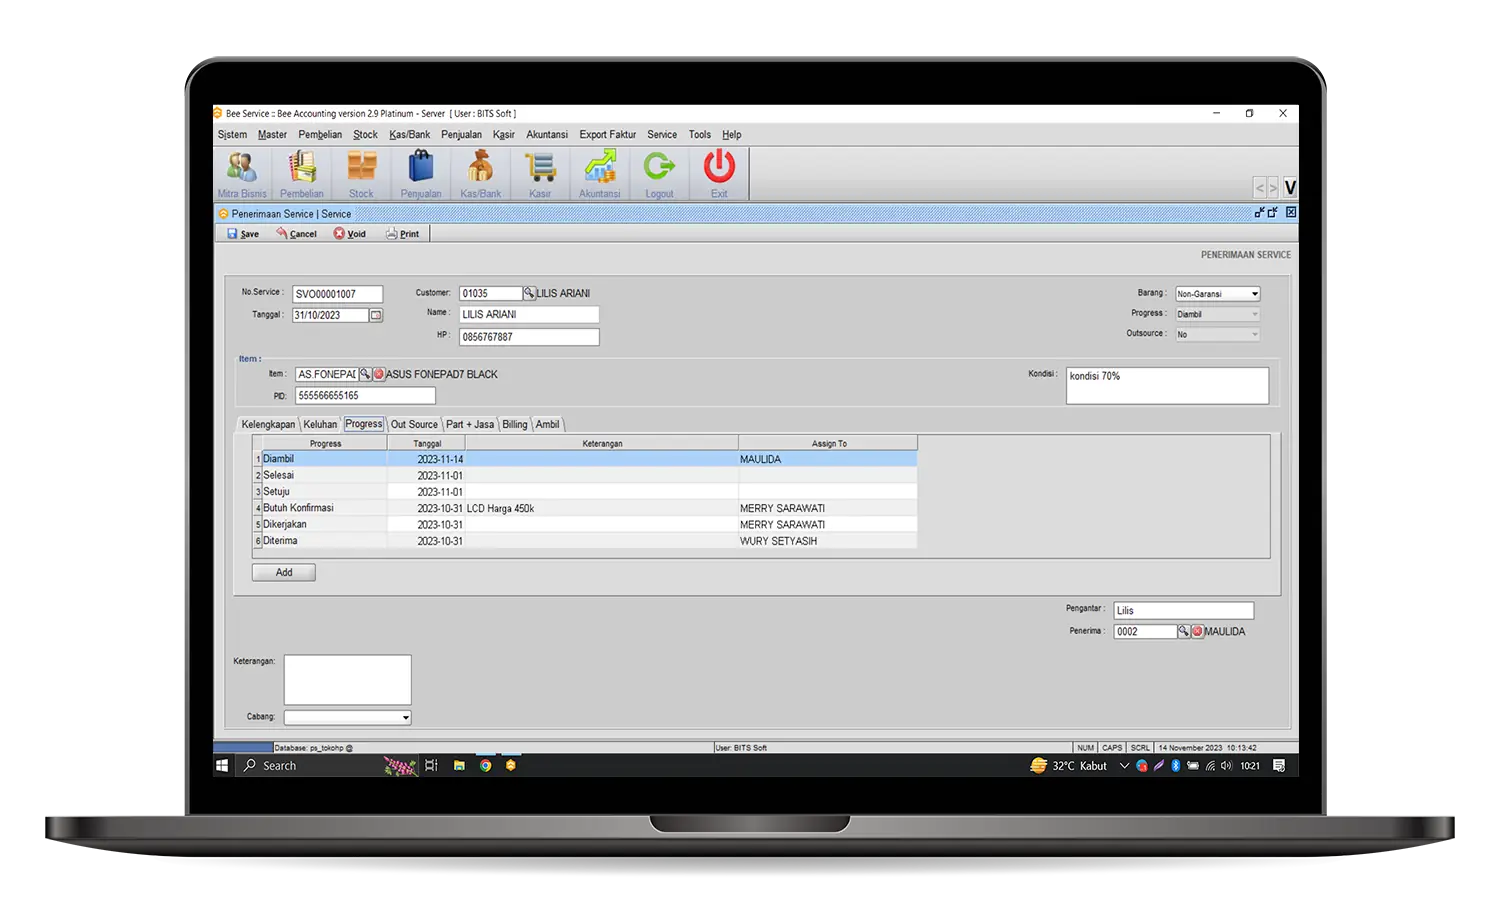Switch to the Keluhan tab
Image resolution: width=1500 pixels, height=906 pixels.
tap(320, 425)
